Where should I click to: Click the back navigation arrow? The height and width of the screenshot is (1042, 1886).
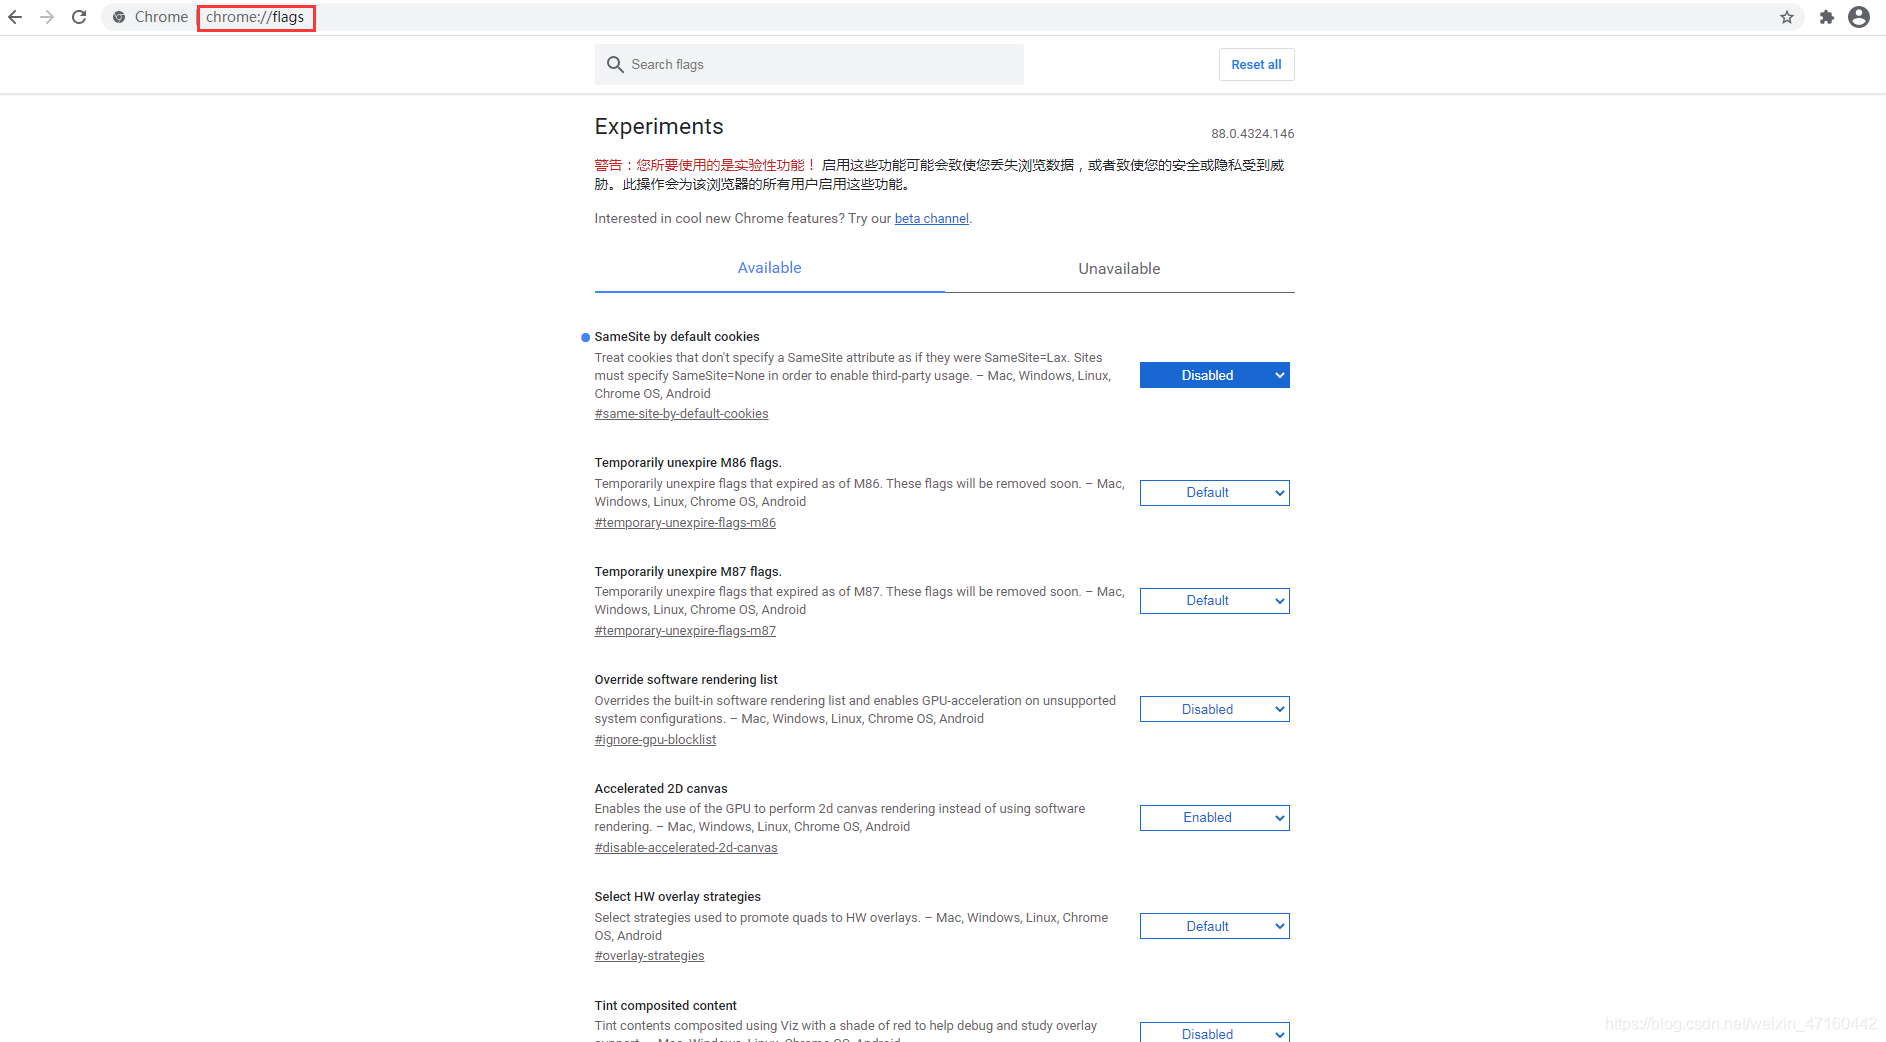[x=15, y=17]
